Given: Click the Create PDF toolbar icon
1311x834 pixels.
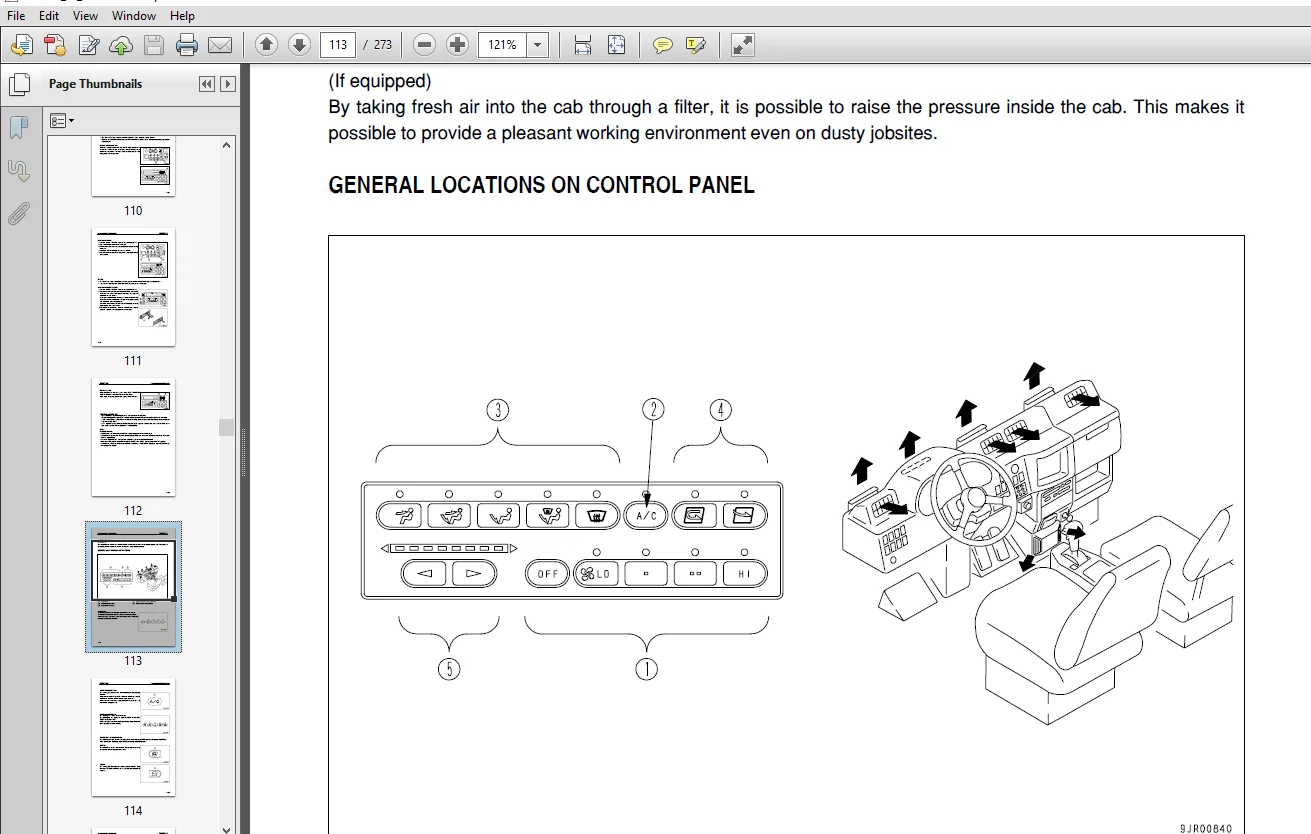Looking at the screenshot, I should click(x=55, y=45).
